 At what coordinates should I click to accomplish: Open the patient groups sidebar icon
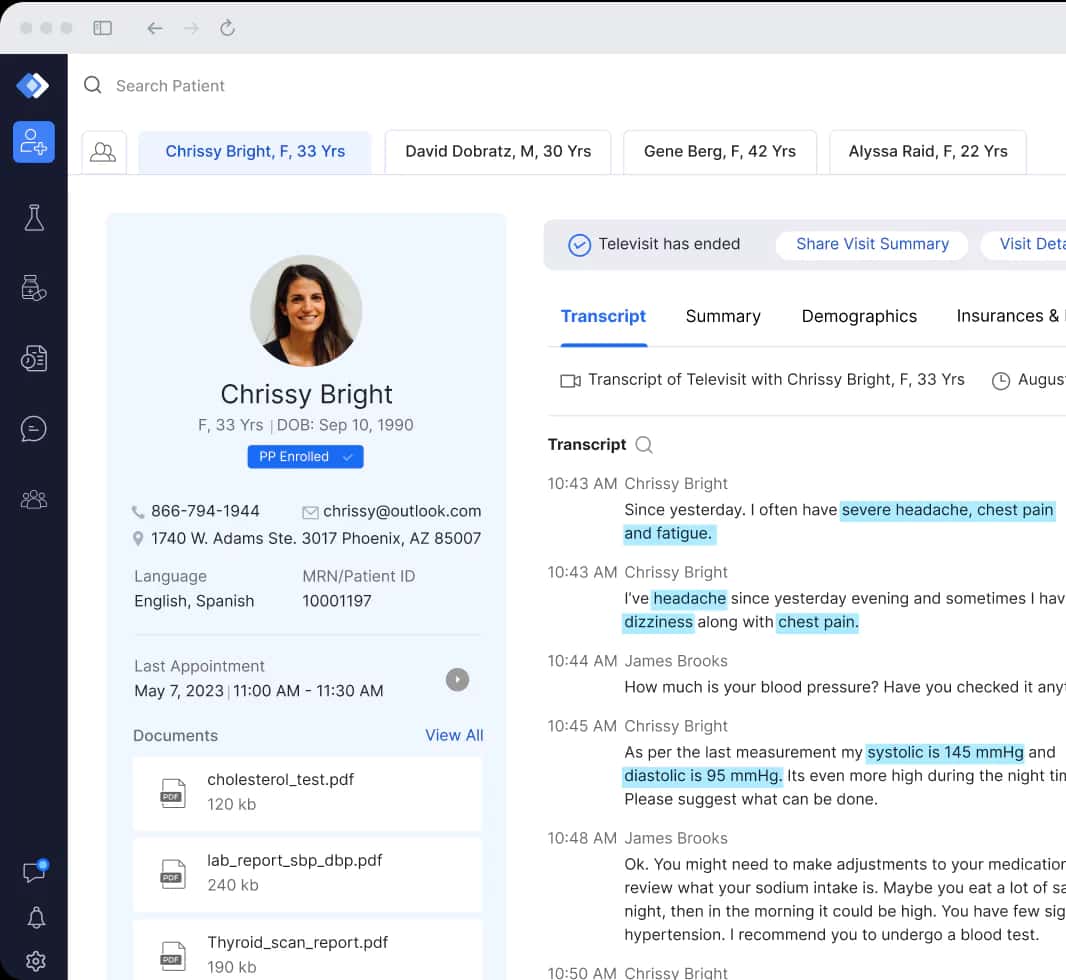point(34,499)
